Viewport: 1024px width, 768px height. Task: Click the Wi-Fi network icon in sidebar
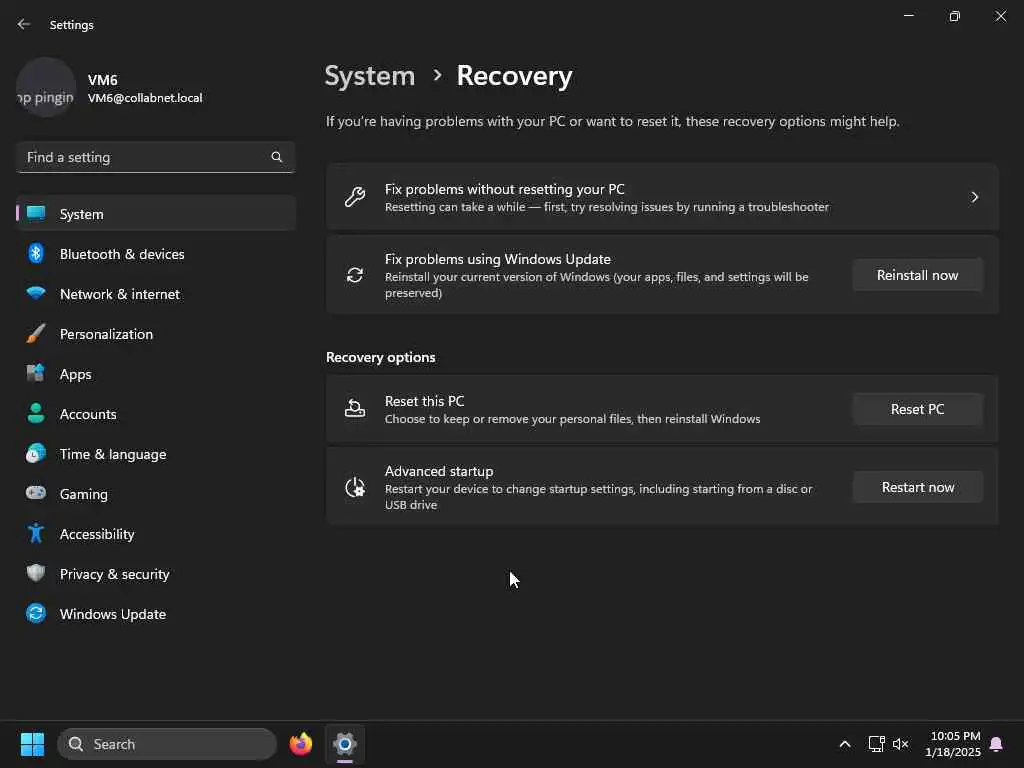[x=36, y=293]
